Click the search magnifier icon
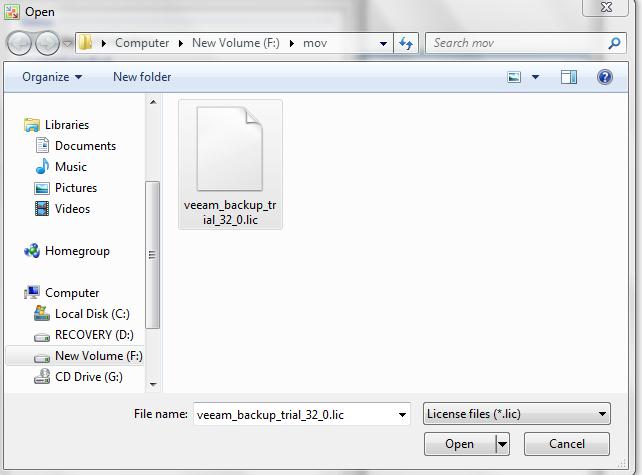 pos(614,43)
